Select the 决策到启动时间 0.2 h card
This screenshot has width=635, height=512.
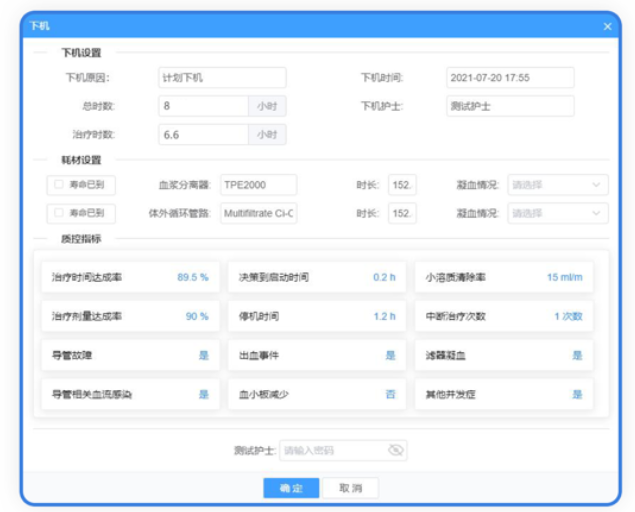coord(317,277)
